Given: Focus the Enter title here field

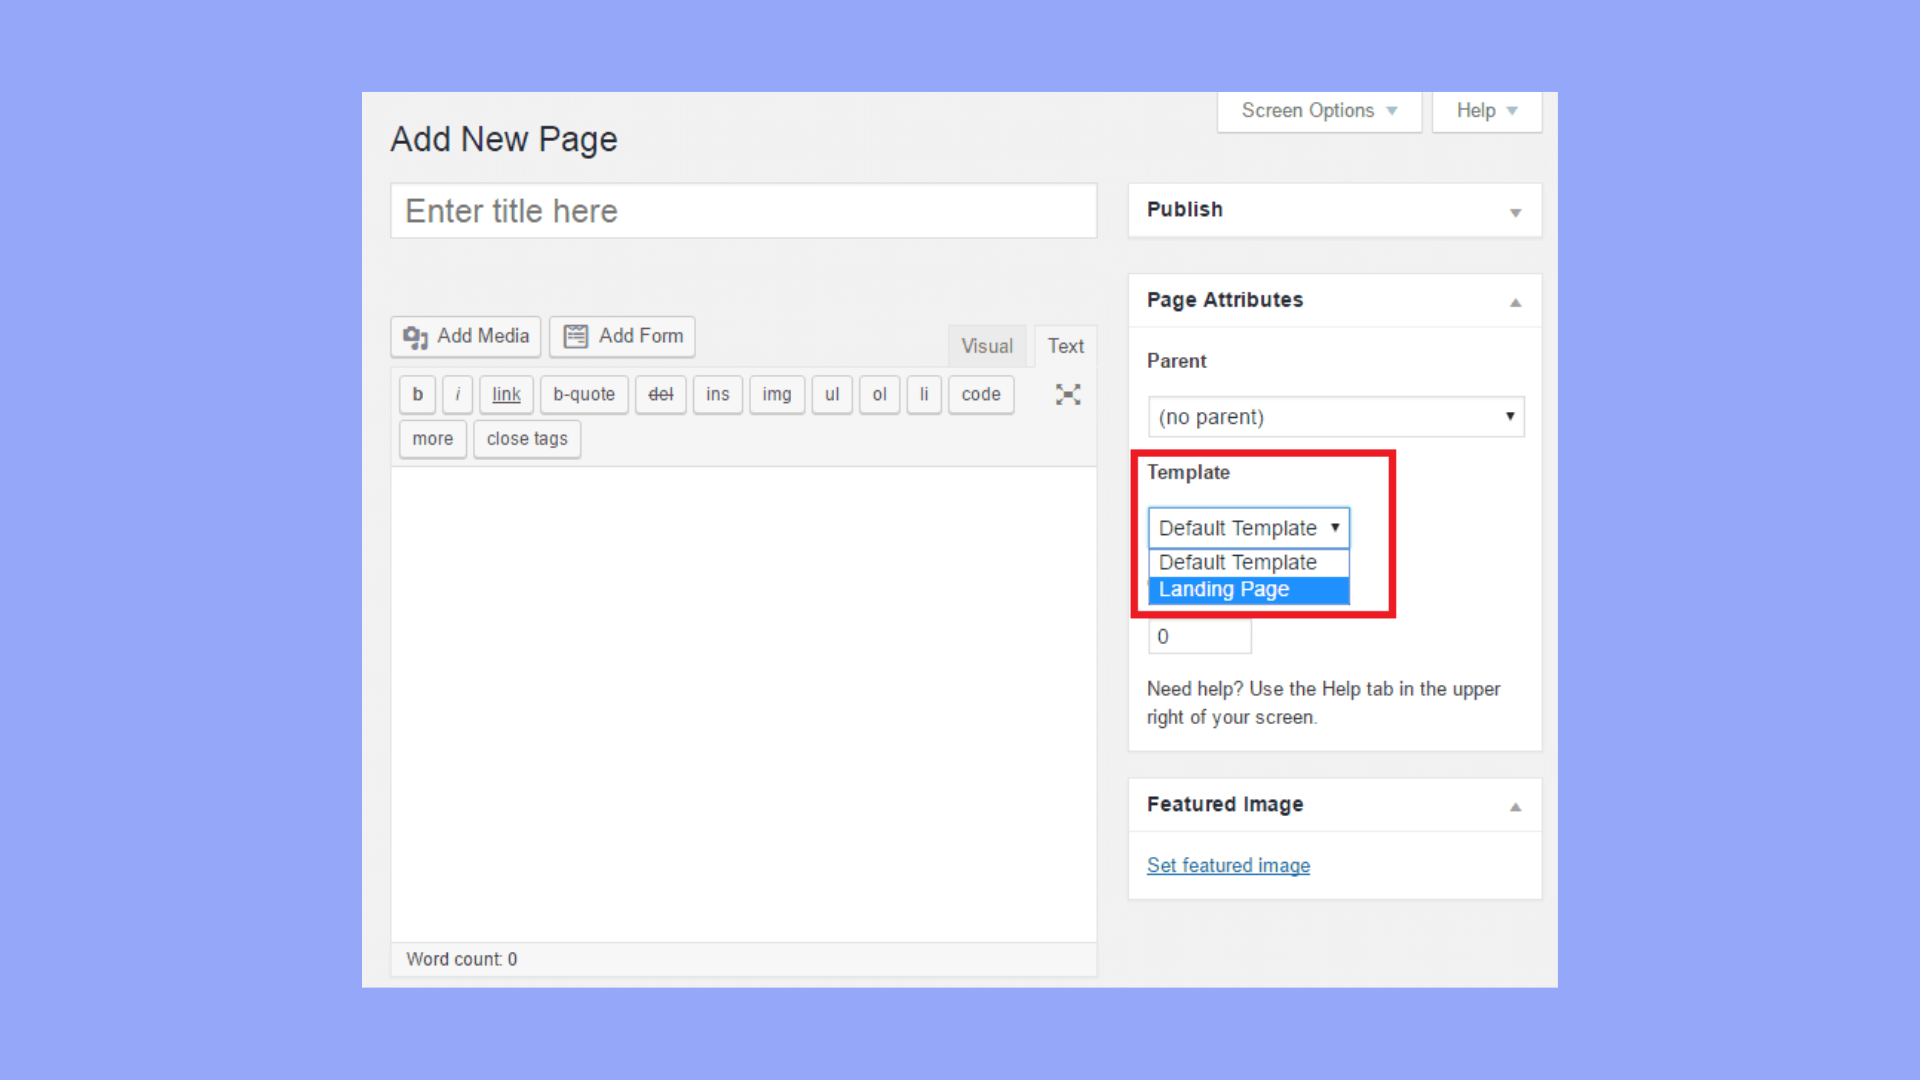Looking at the screenshot, I should click(743, 211).
